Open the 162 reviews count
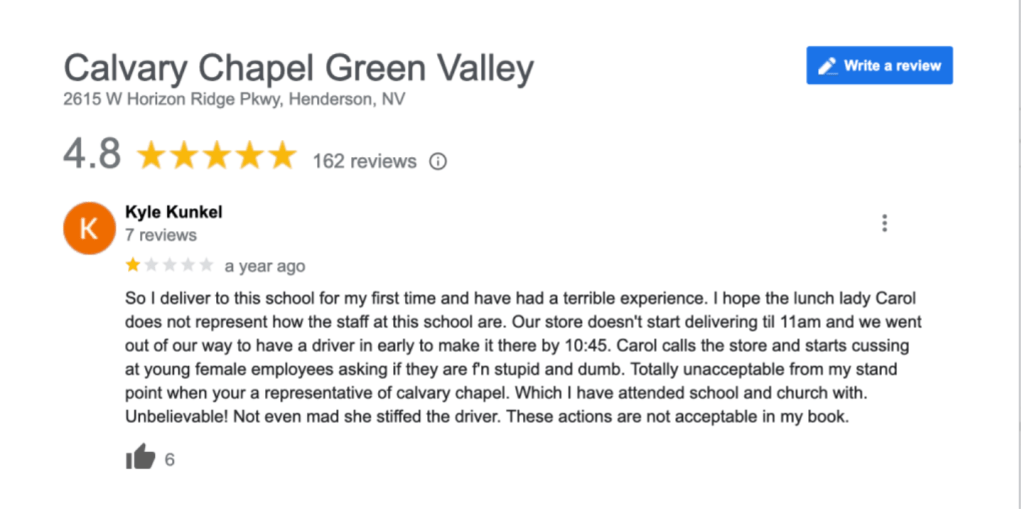 coord(364,161)
